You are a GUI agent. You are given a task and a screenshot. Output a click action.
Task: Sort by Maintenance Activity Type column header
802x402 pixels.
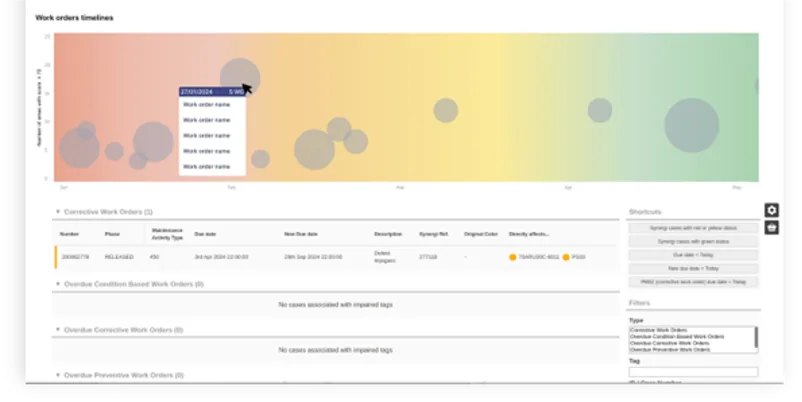[167, 234]
